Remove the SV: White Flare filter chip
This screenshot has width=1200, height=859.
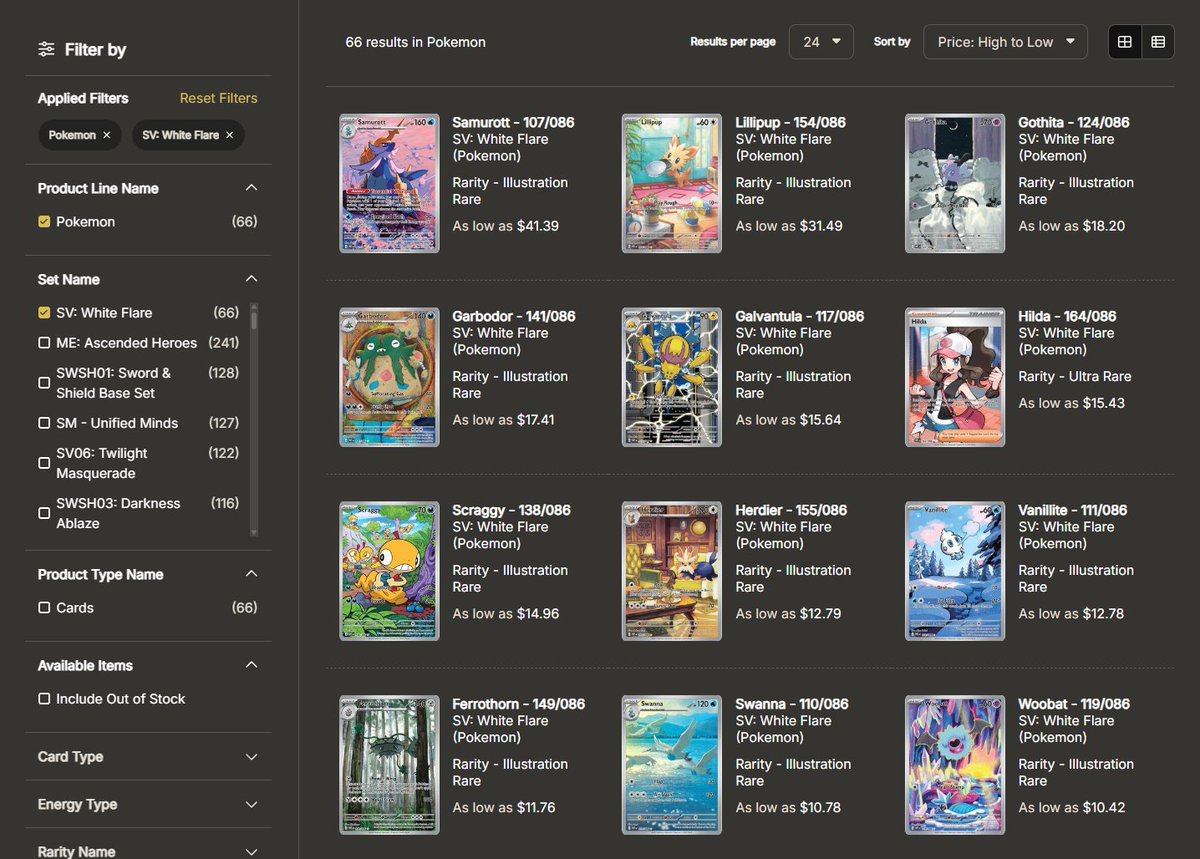pyautogui.click(x=229, y=135)
